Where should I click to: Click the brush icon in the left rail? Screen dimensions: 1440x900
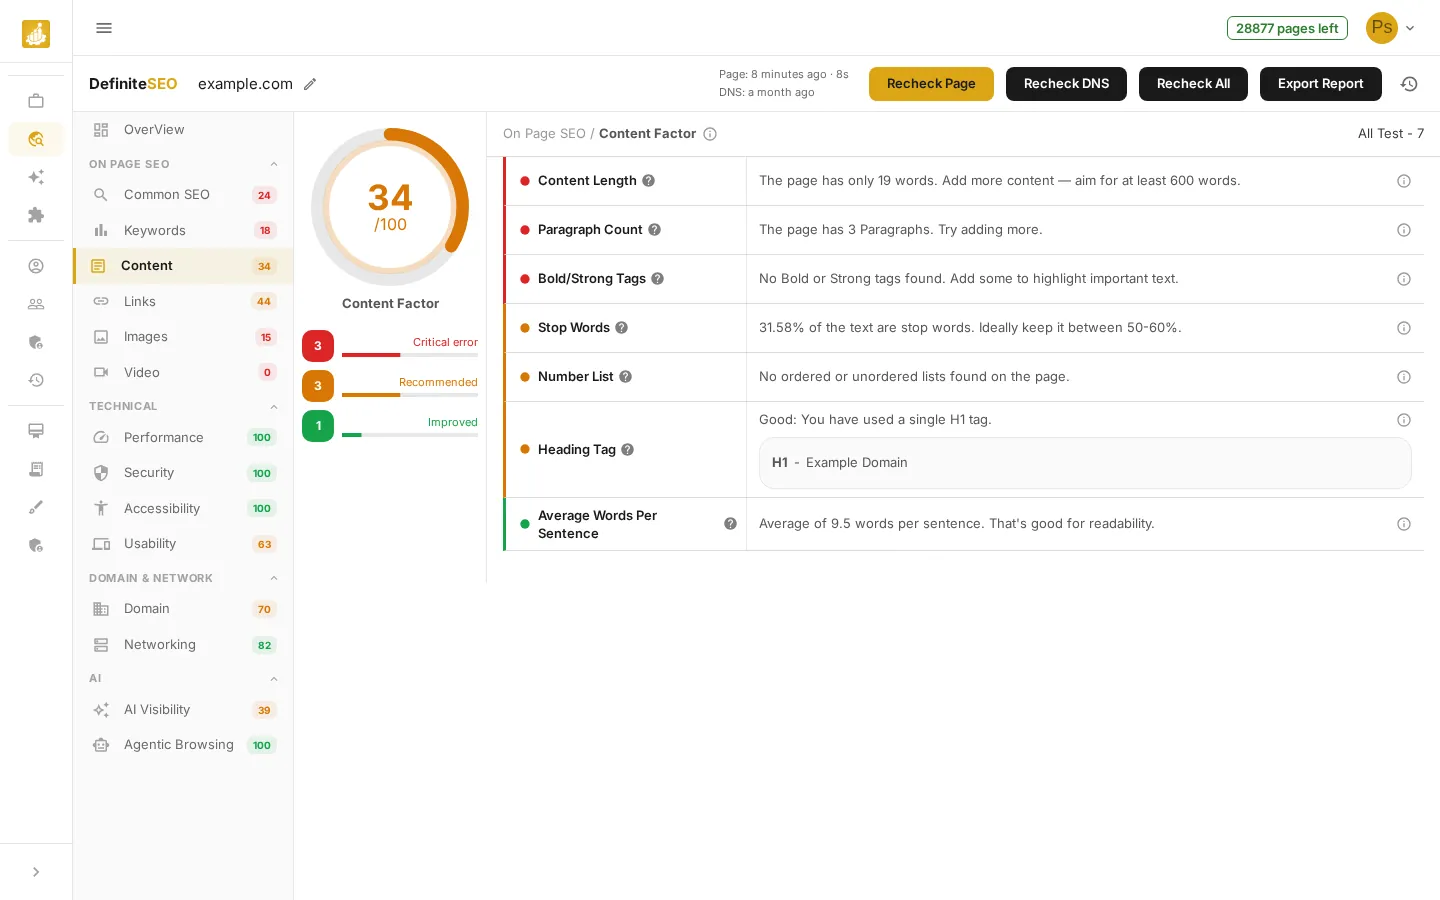click(36, 507)
